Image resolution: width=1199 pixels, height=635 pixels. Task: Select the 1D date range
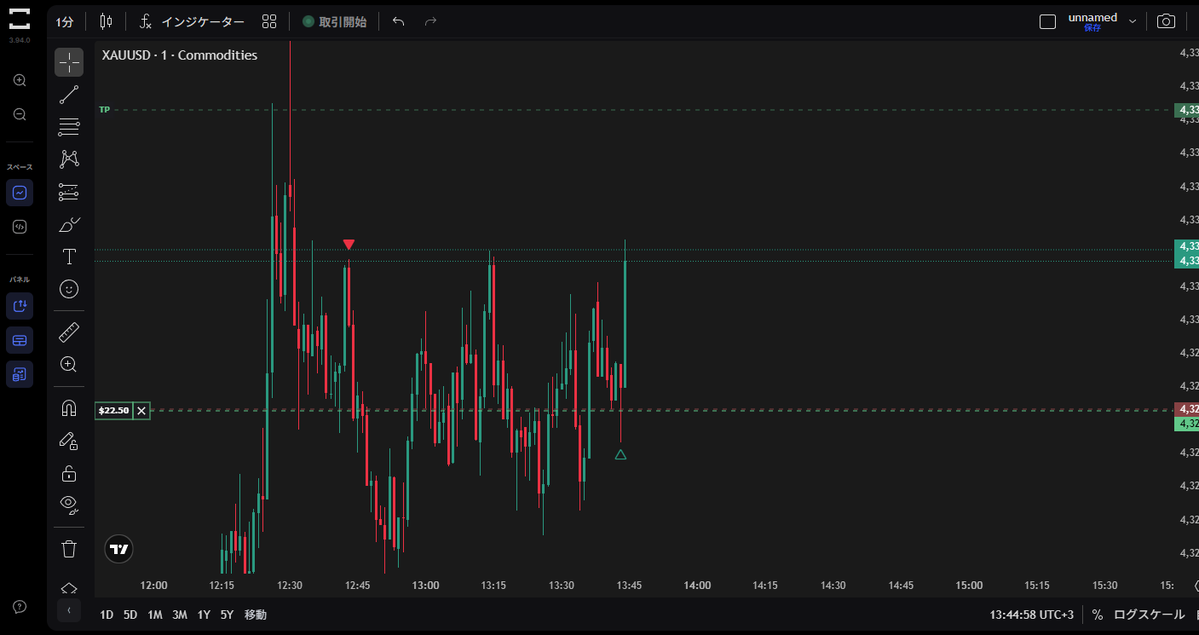pyautogui.click(x=106, y=614)
